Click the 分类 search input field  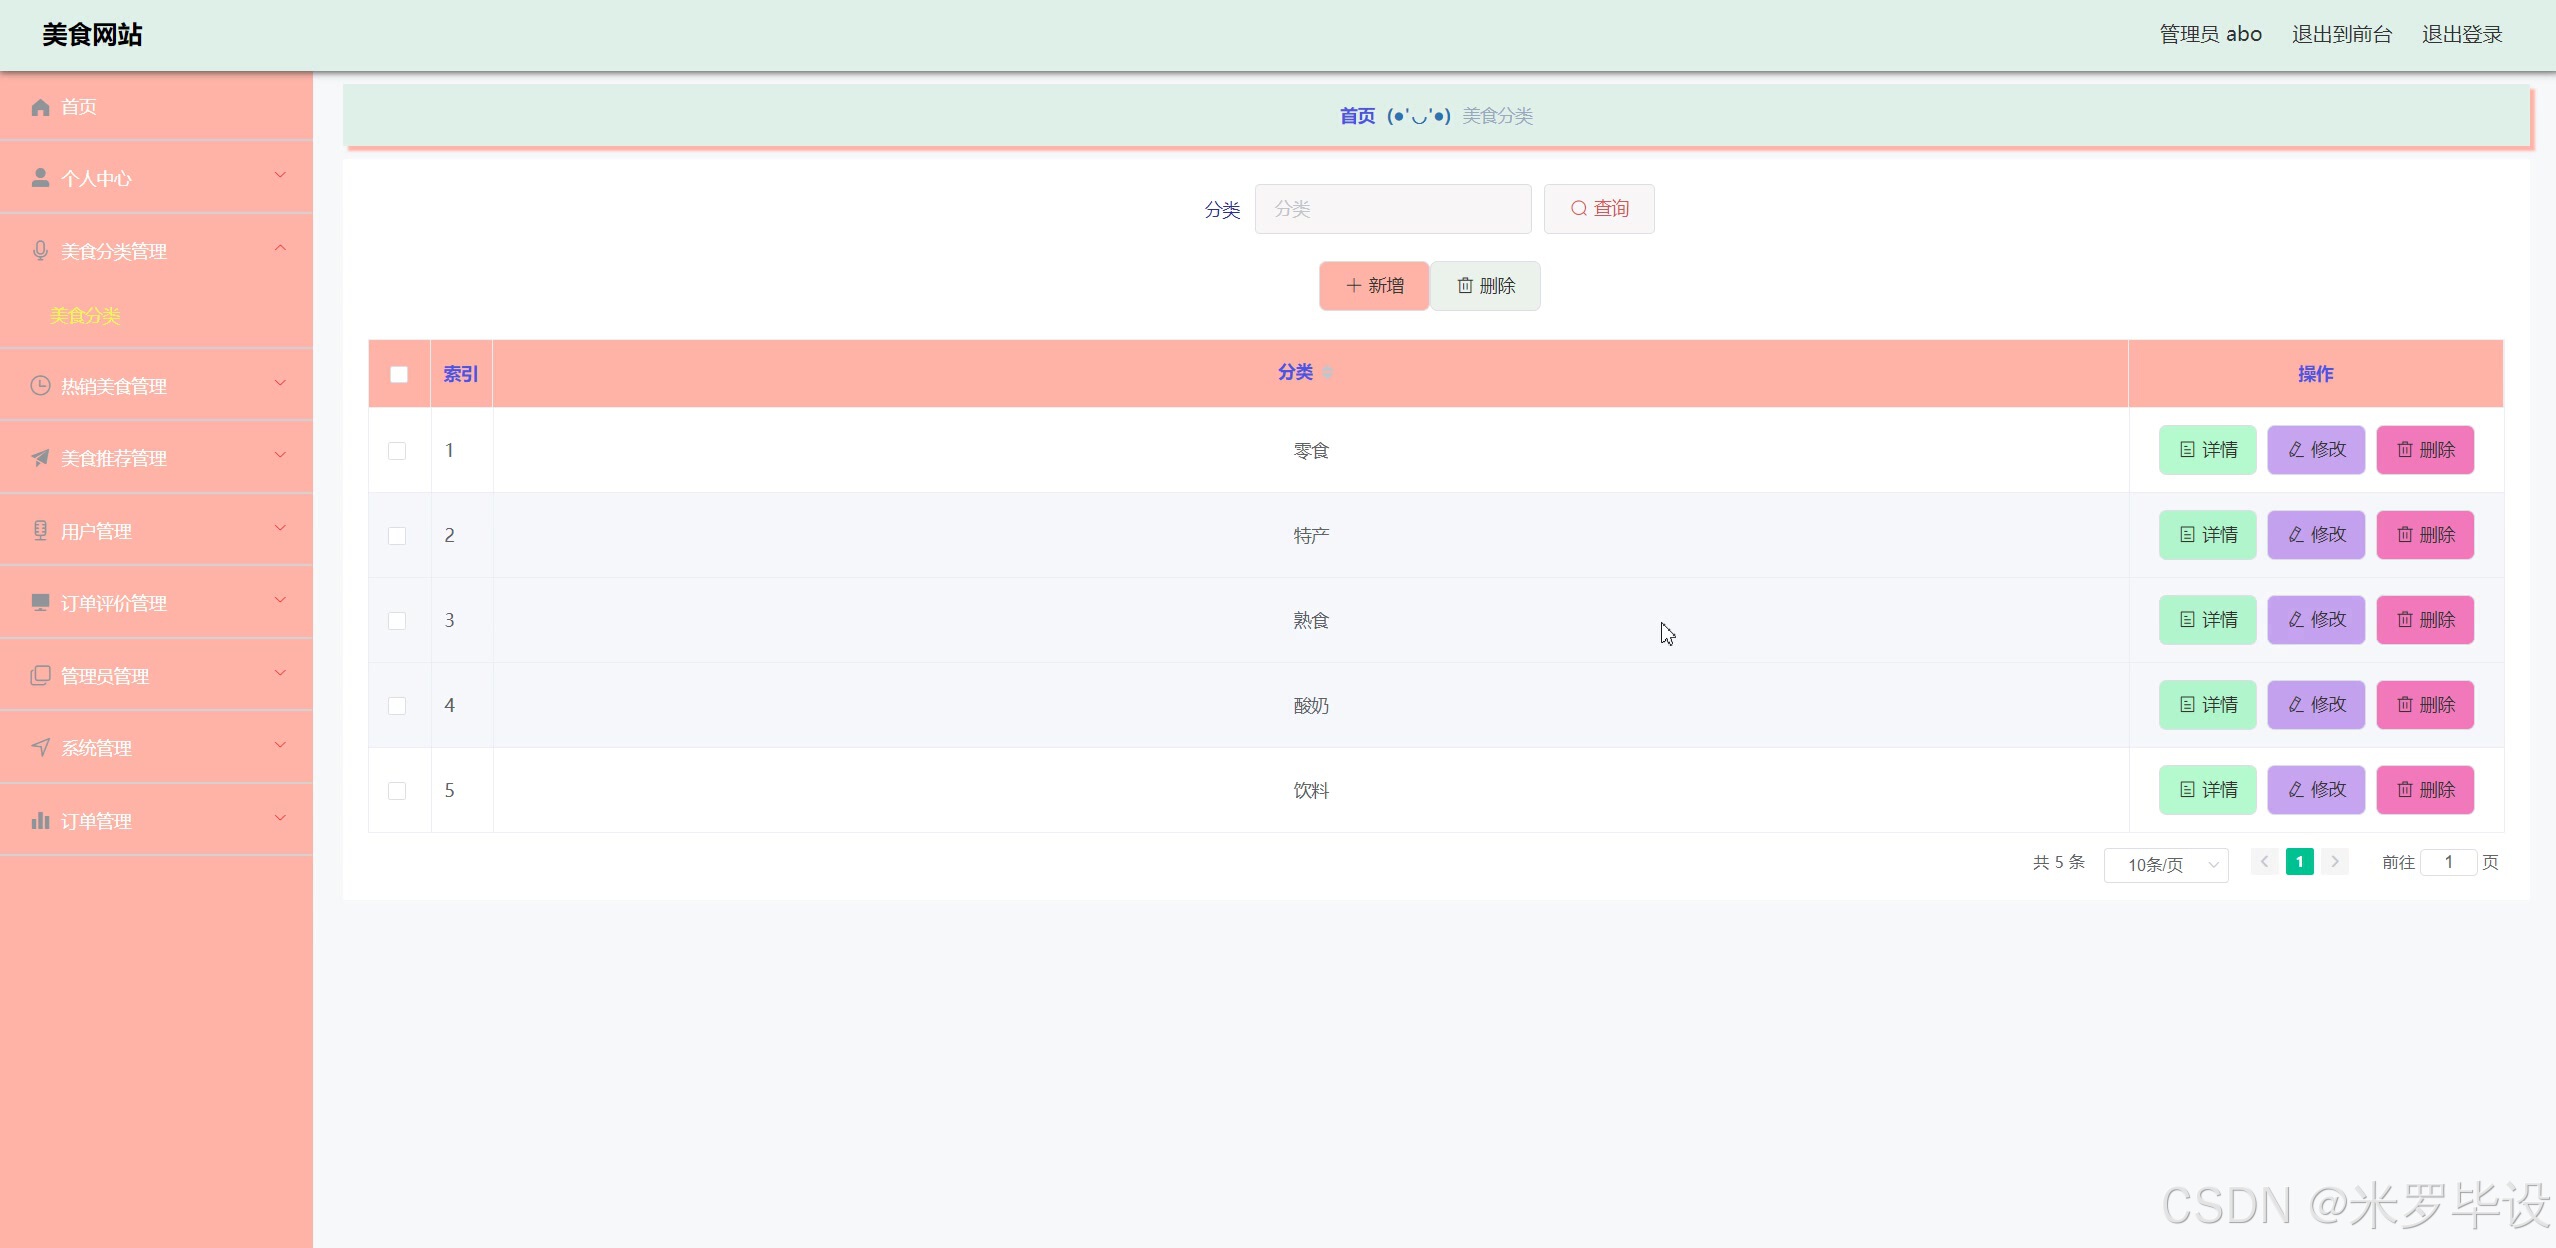coord(1392,209)
